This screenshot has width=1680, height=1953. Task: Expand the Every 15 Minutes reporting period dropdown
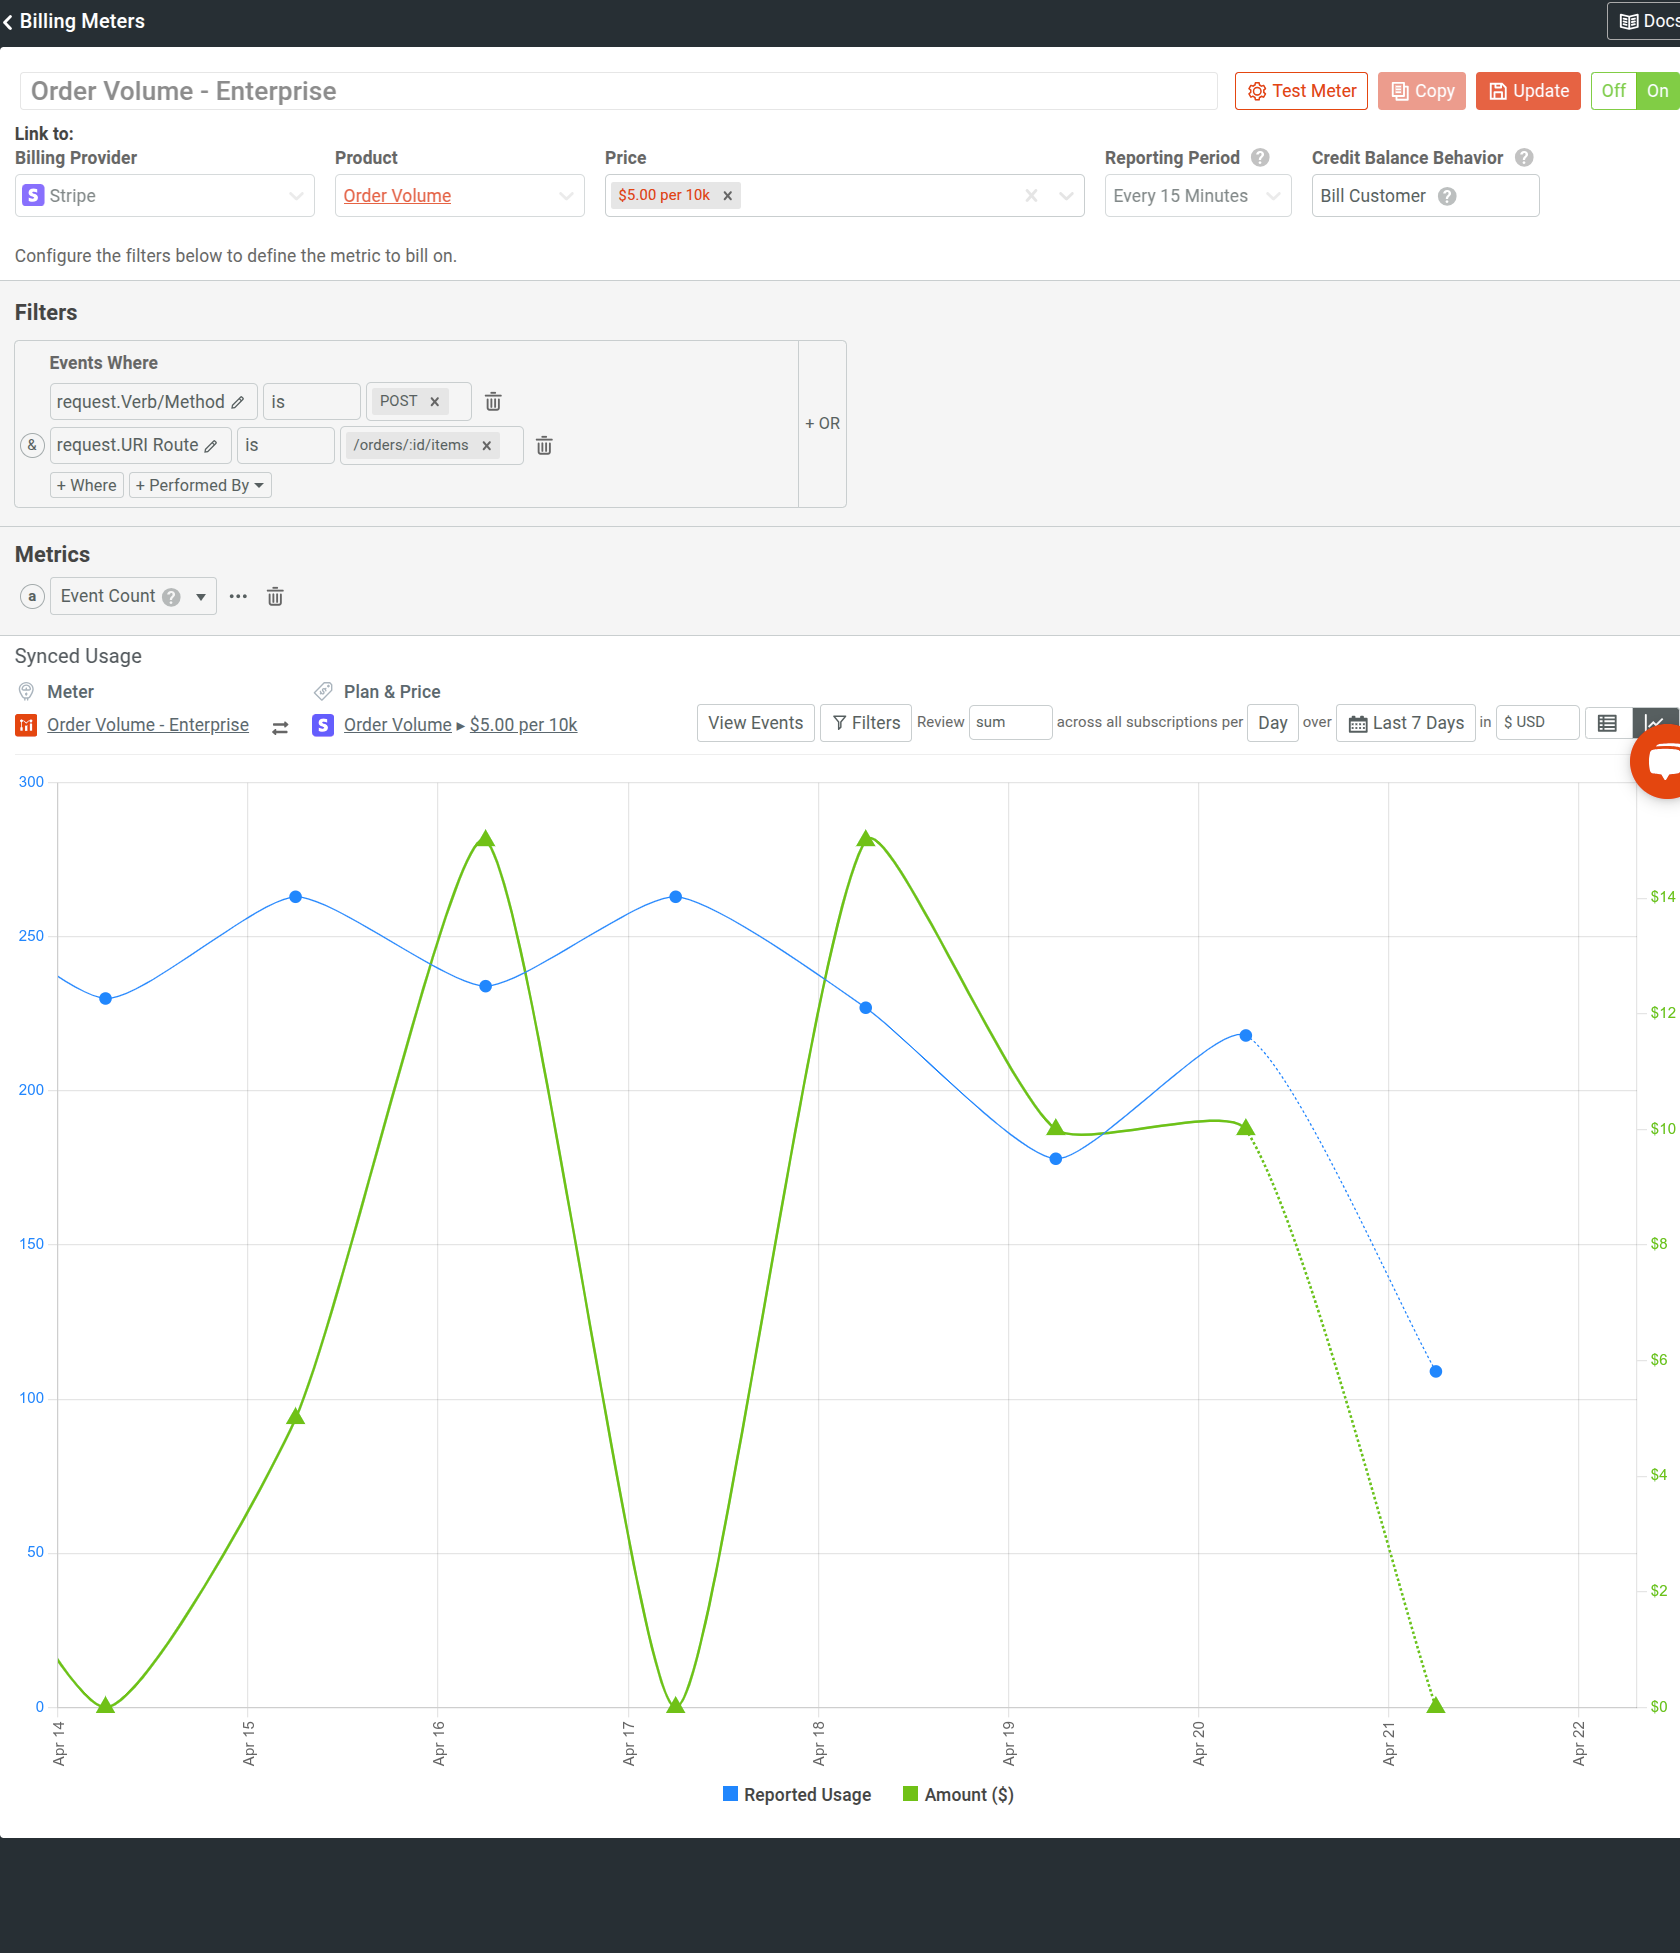pos(1272,195)
